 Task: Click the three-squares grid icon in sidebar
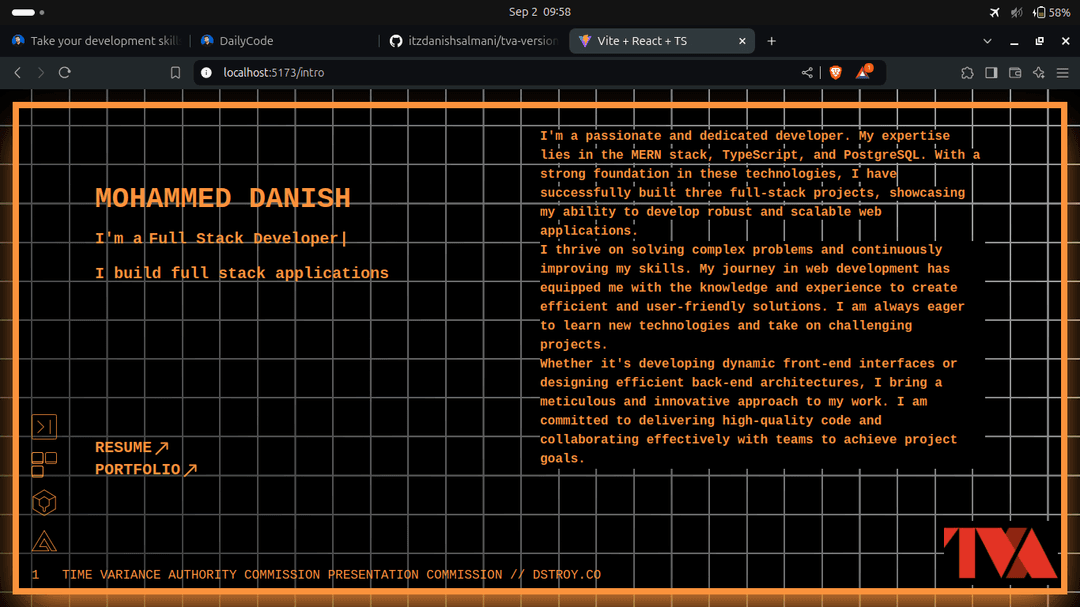tap(44, 463)
